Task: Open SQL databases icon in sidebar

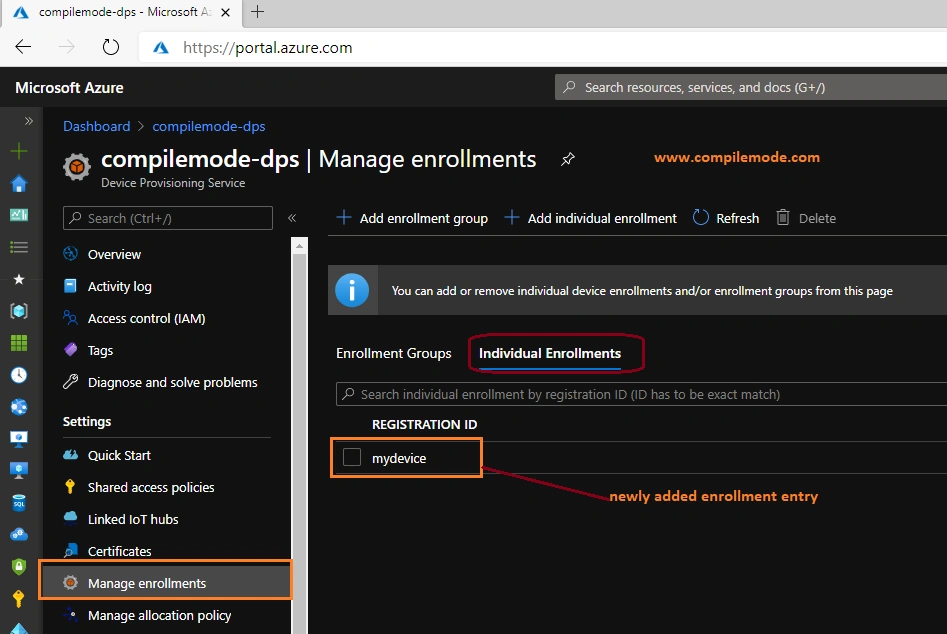Action: point(19,502)
